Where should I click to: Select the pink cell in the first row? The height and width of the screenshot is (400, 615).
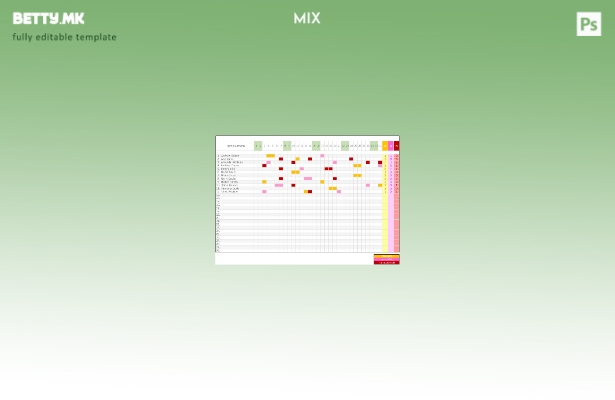tap(322, 155)
